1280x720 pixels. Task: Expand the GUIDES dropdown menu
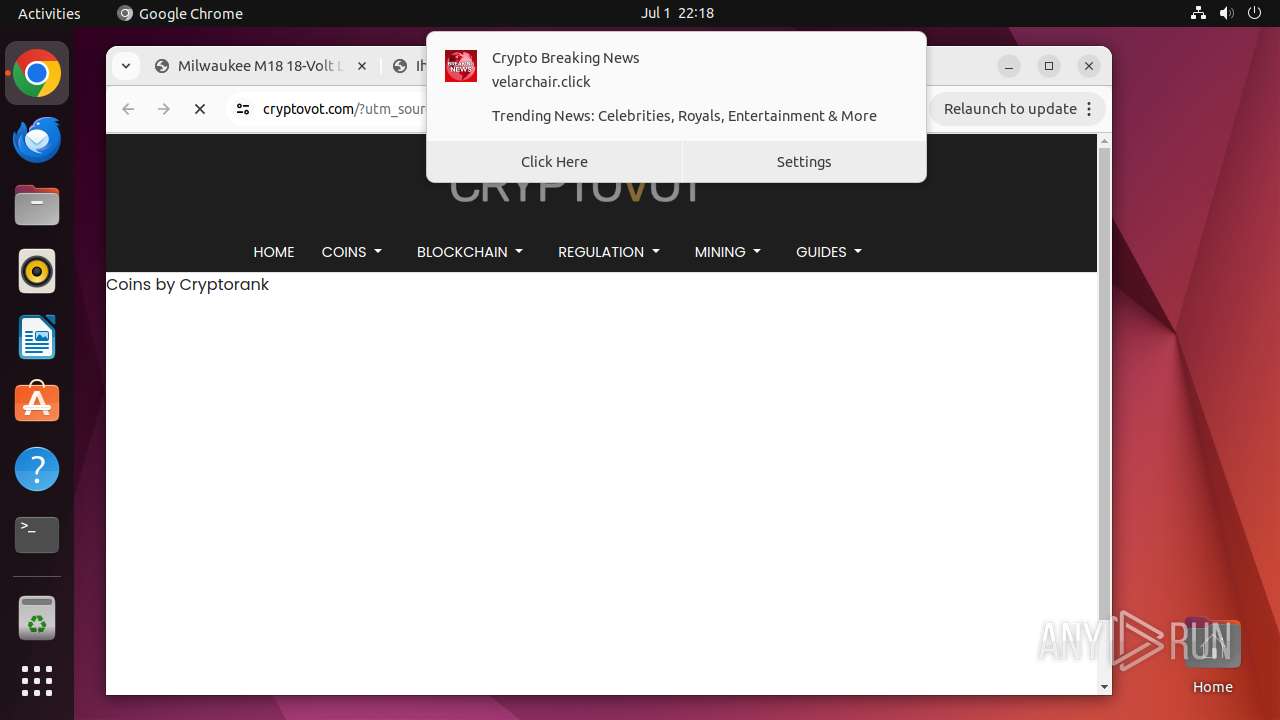point(829,252)
